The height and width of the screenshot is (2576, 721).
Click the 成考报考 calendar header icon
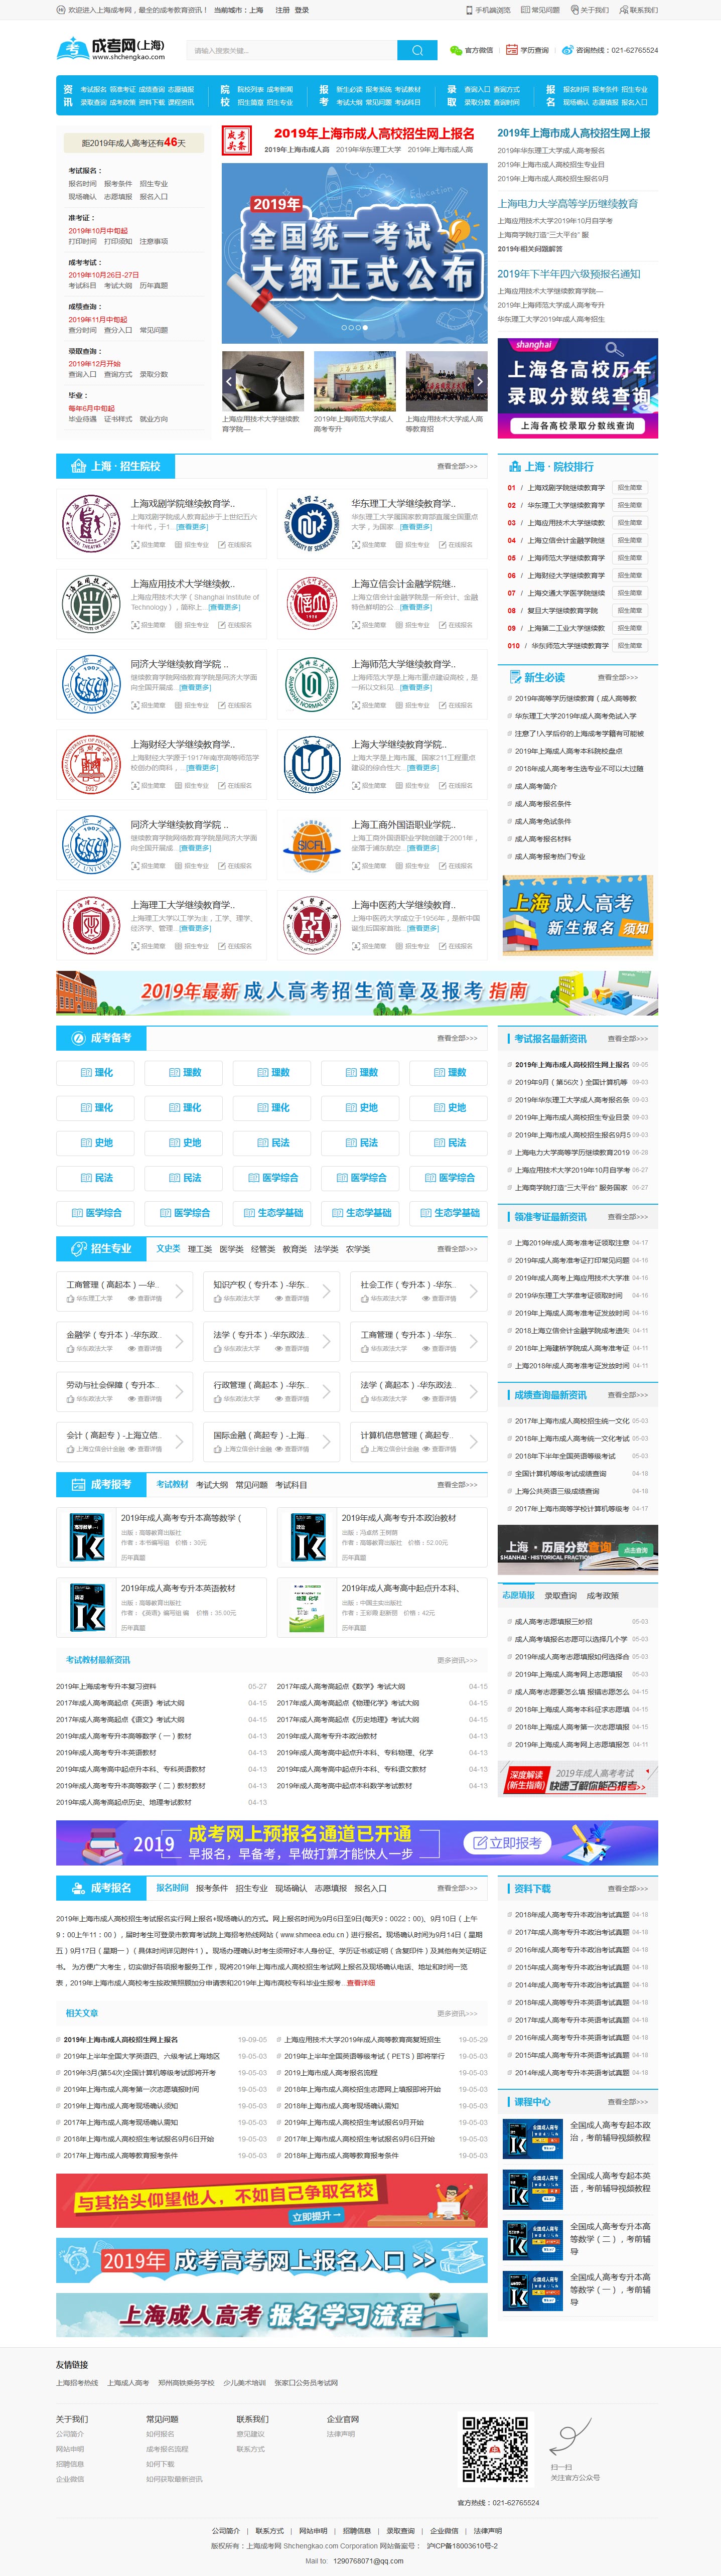click(78, 1484)
